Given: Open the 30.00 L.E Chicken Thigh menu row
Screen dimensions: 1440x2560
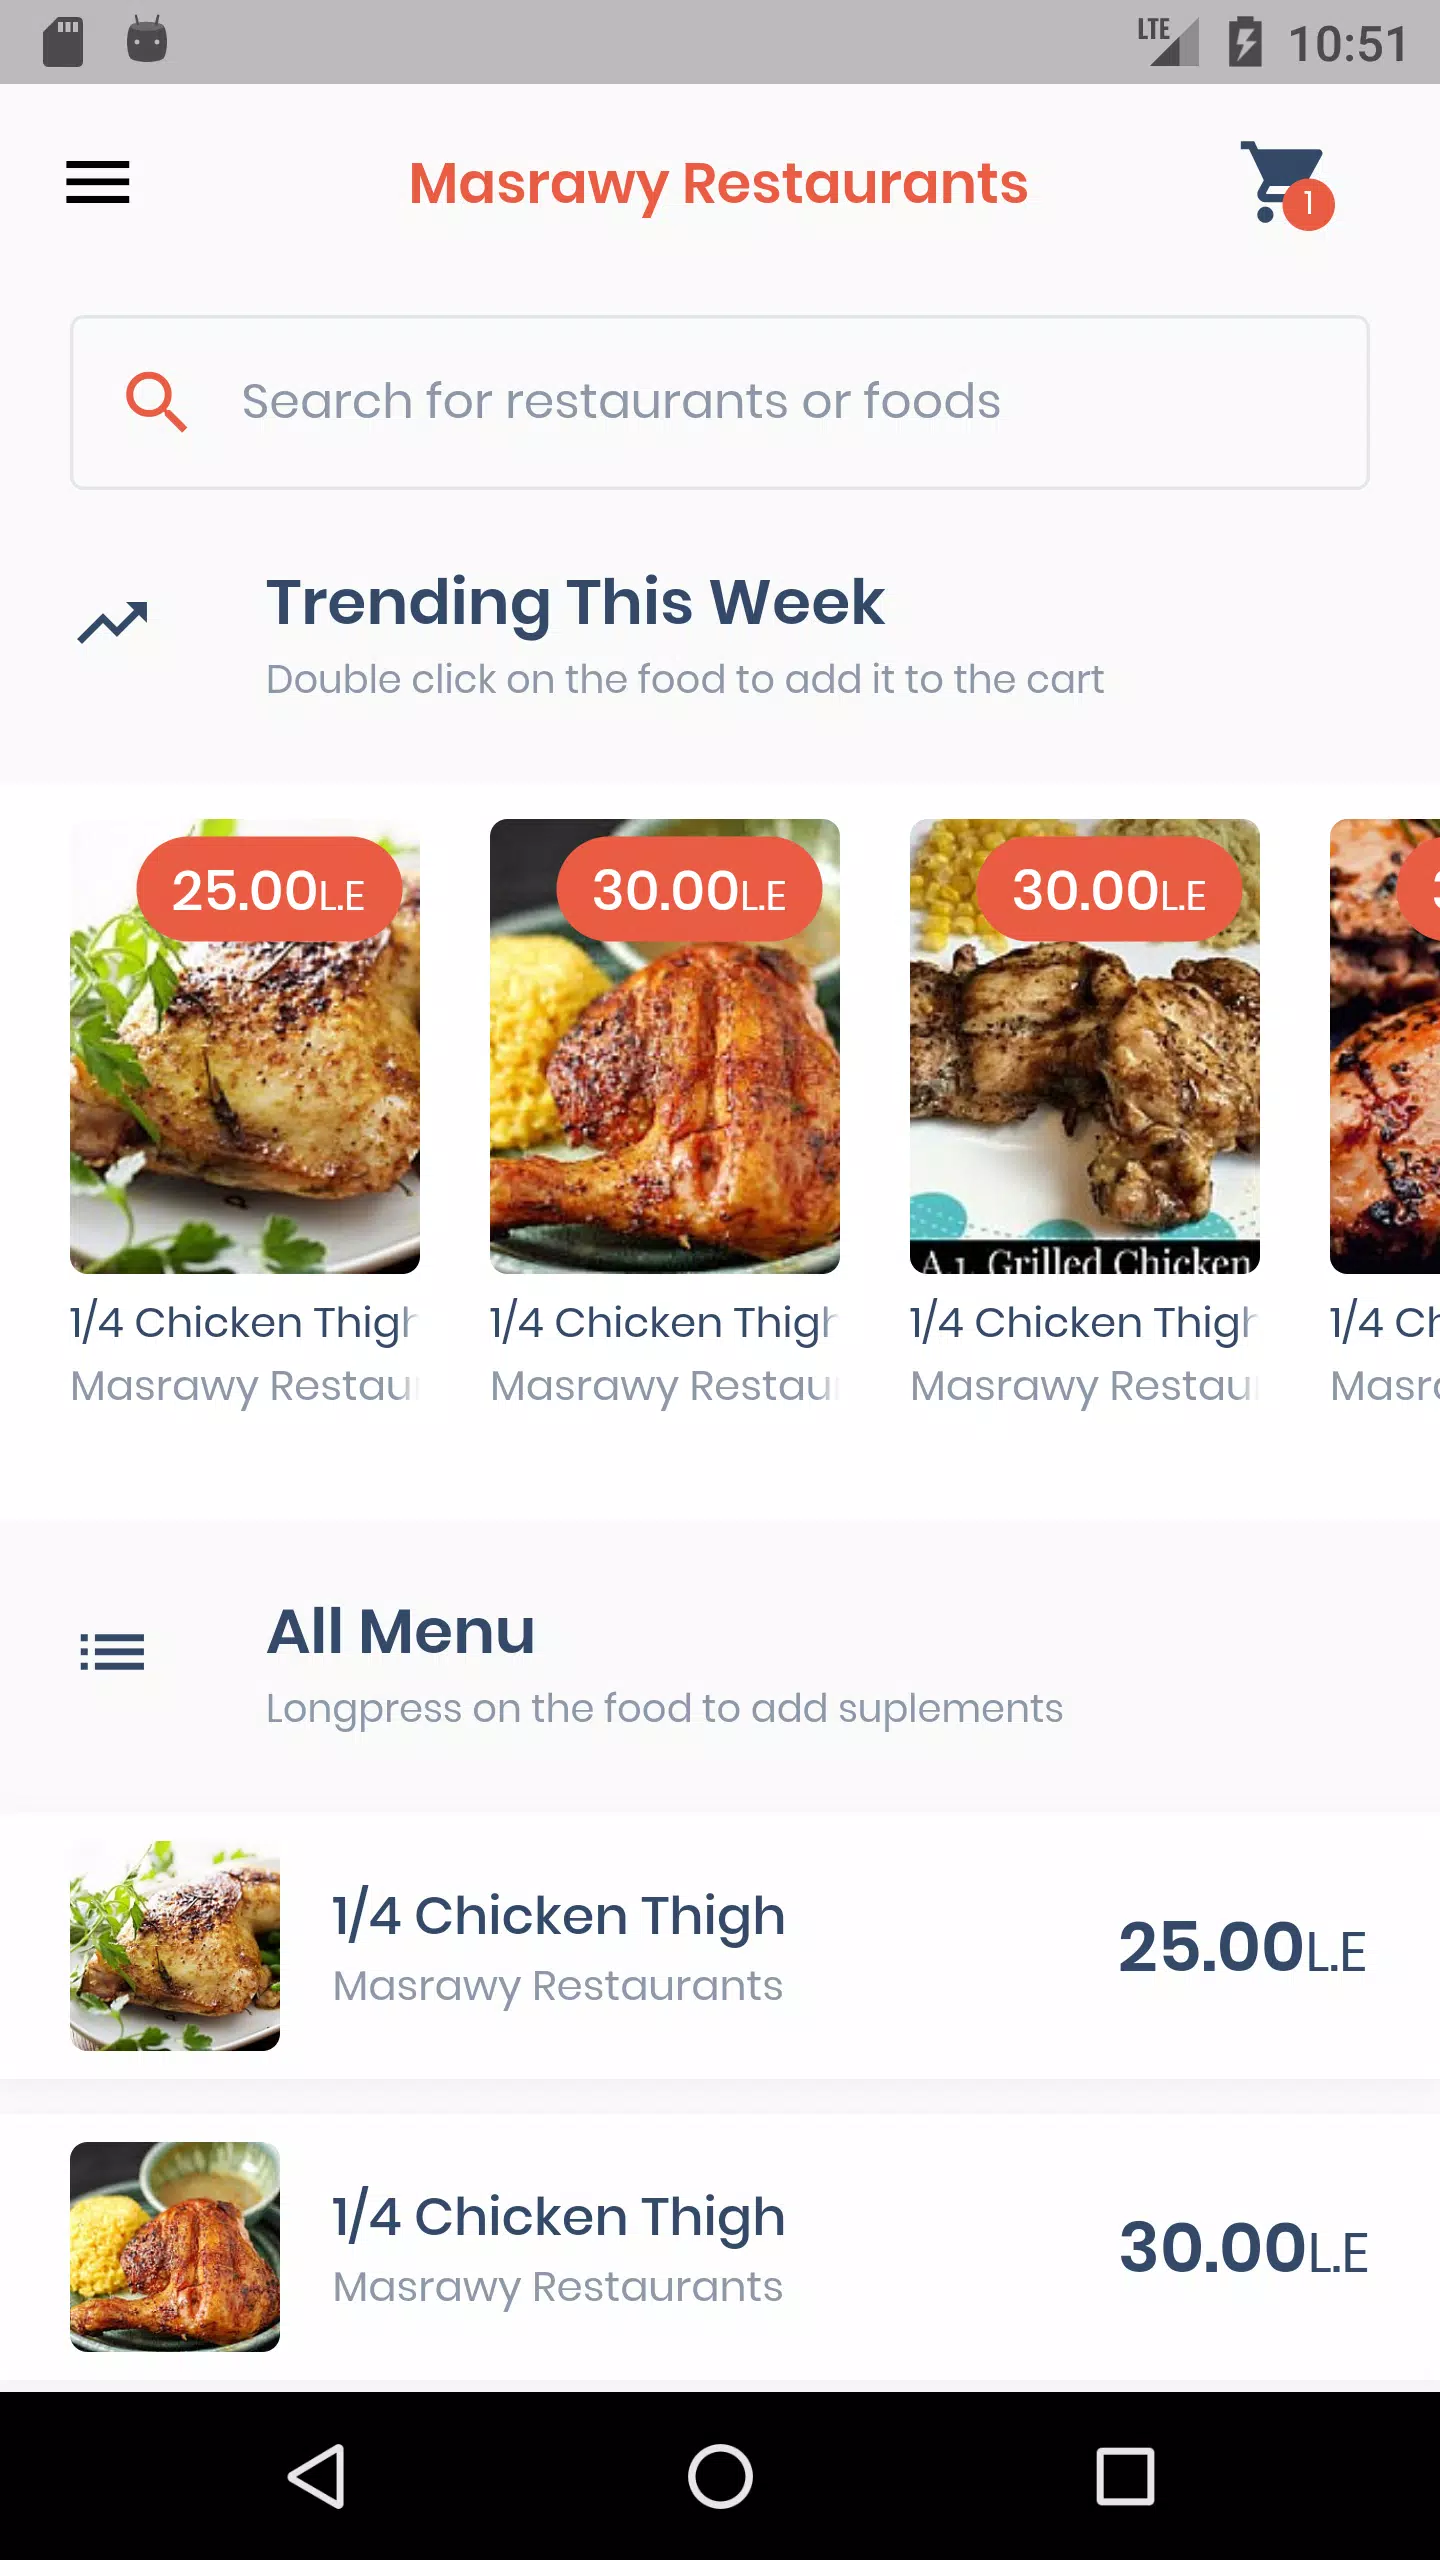Looking at the screenshot, I should coord(720,2246).
